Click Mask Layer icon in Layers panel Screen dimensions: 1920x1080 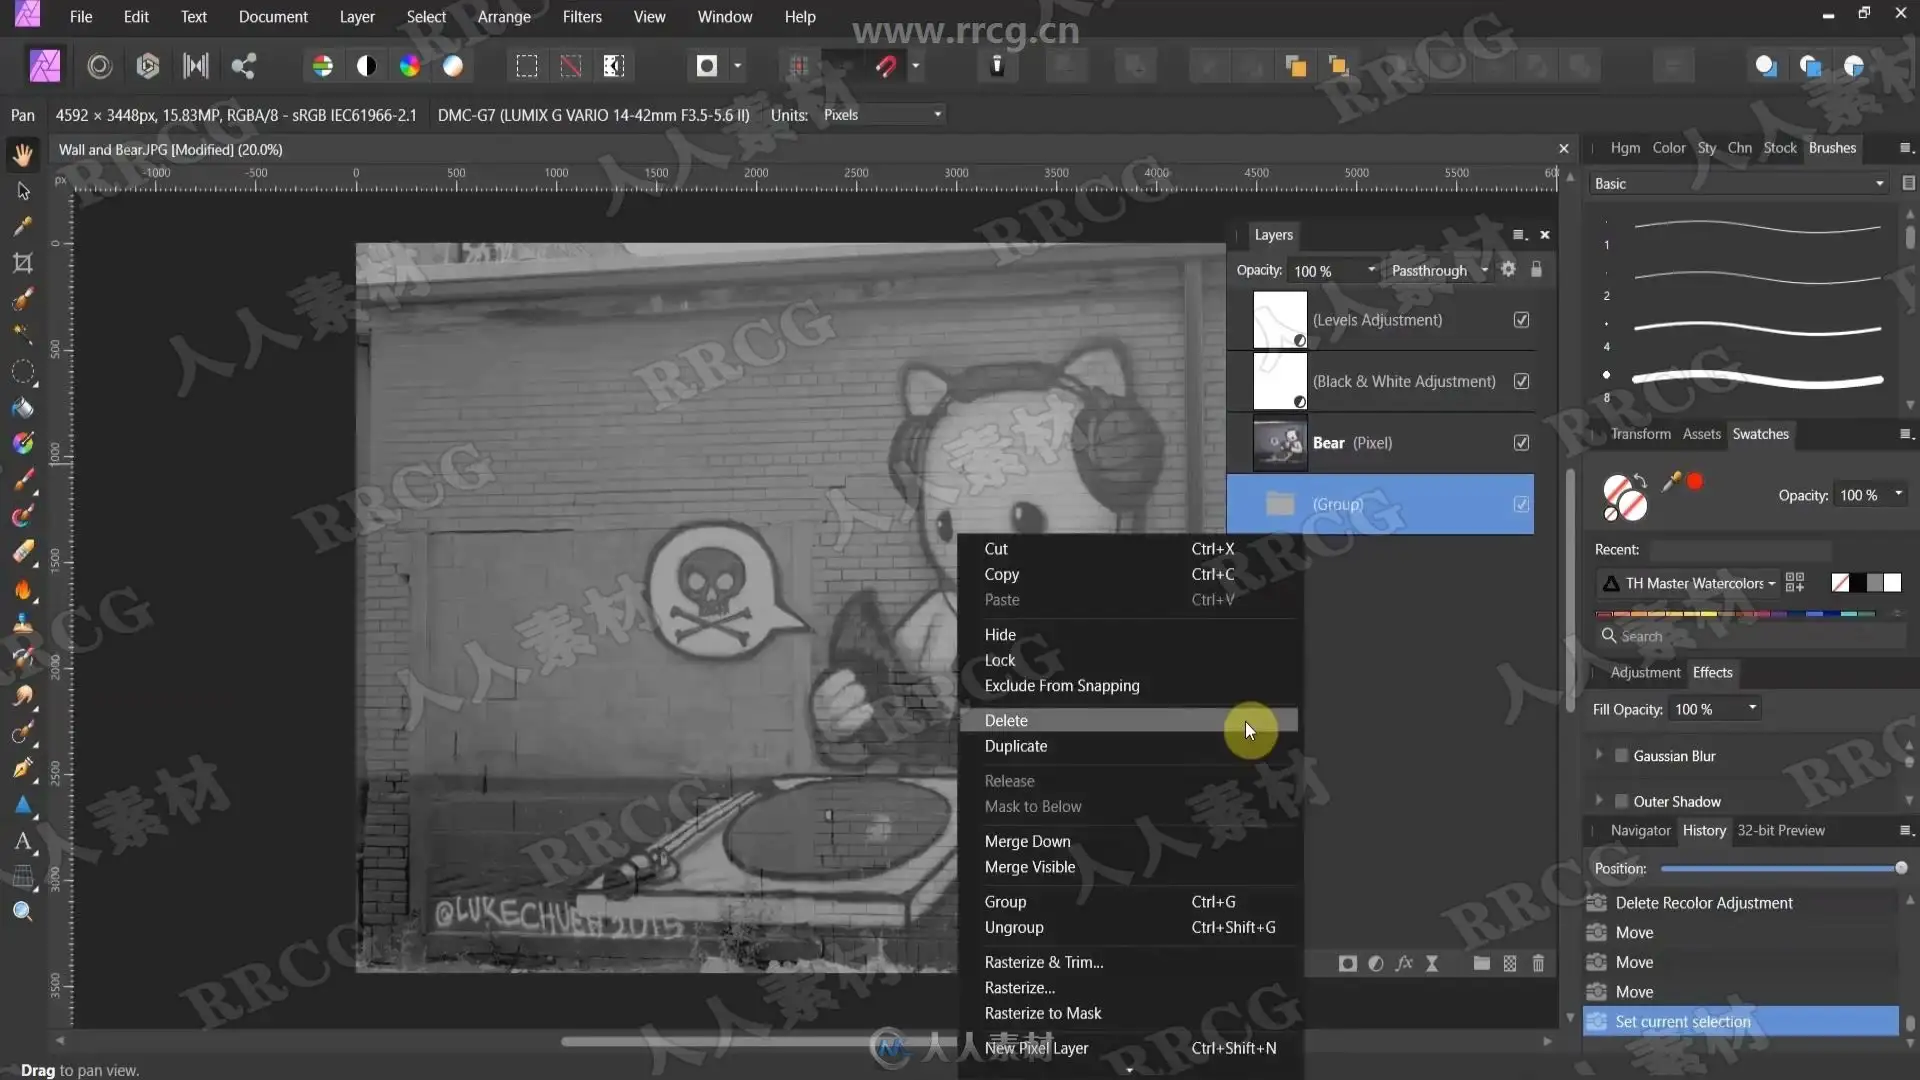(x=1348, y=963)
